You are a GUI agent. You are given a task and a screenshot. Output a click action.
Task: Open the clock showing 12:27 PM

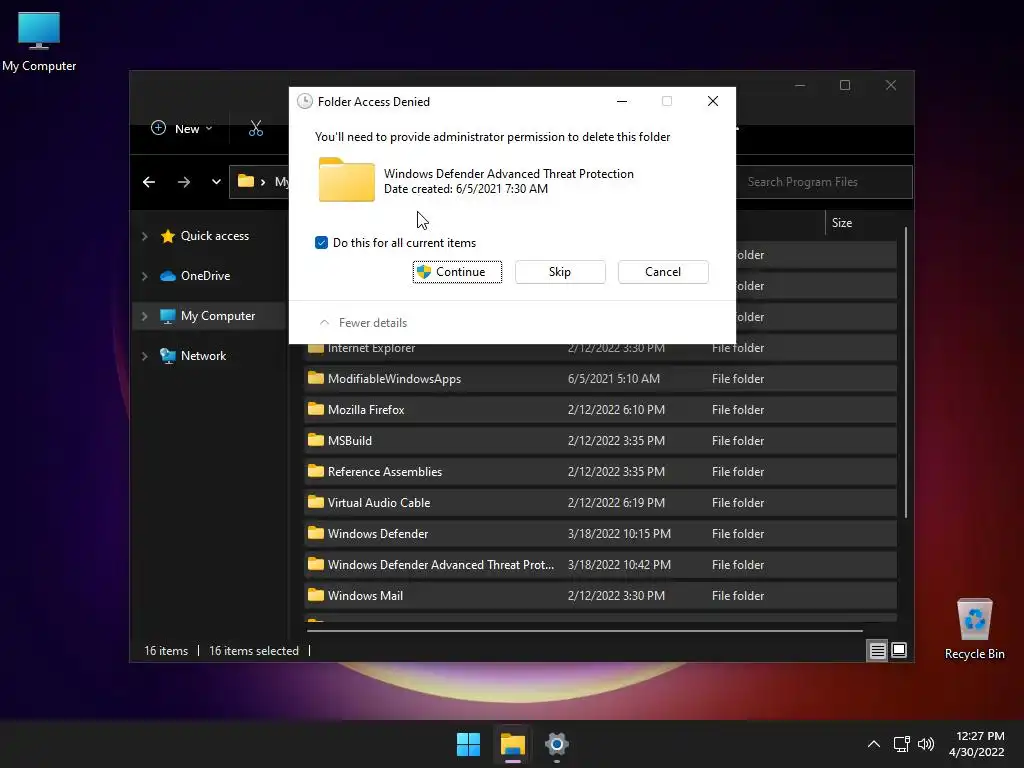976,744
